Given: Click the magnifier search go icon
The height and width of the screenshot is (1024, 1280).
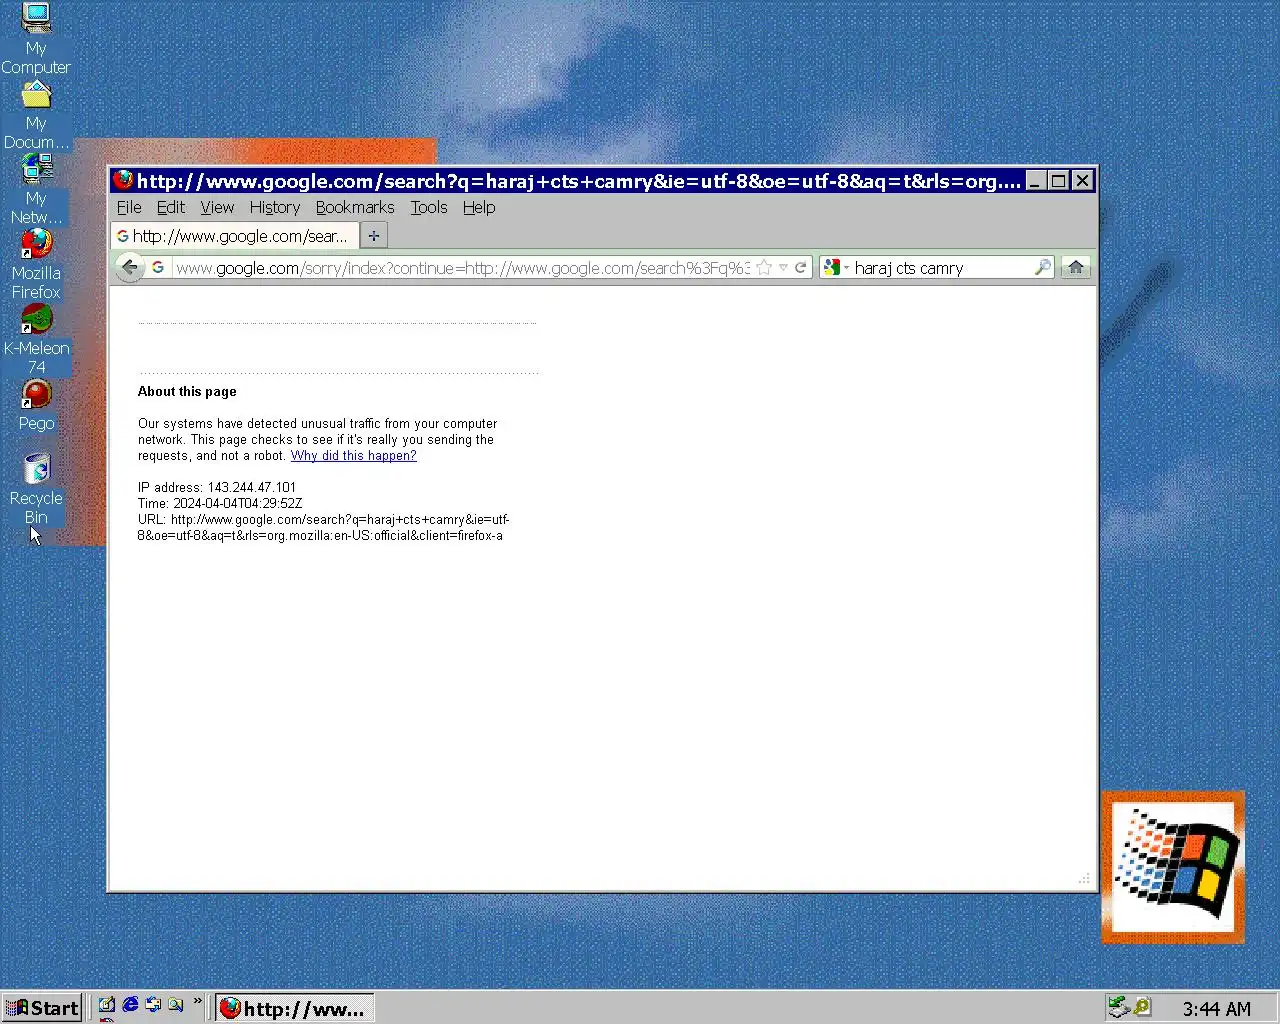Looking at the screenshot, I should coord(1042,267).
